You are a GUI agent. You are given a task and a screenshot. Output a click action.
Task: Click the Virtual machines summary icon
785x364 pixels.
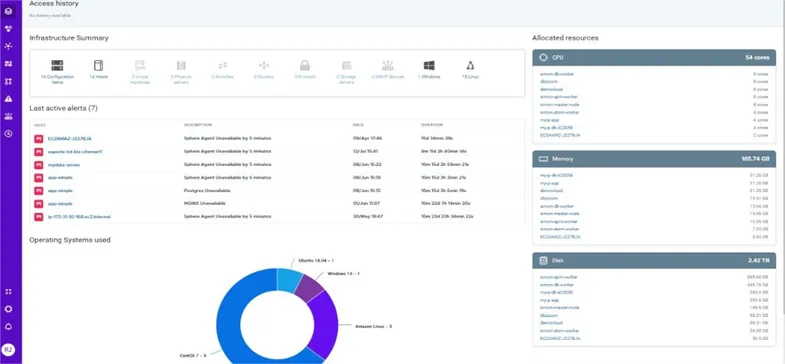140,66
